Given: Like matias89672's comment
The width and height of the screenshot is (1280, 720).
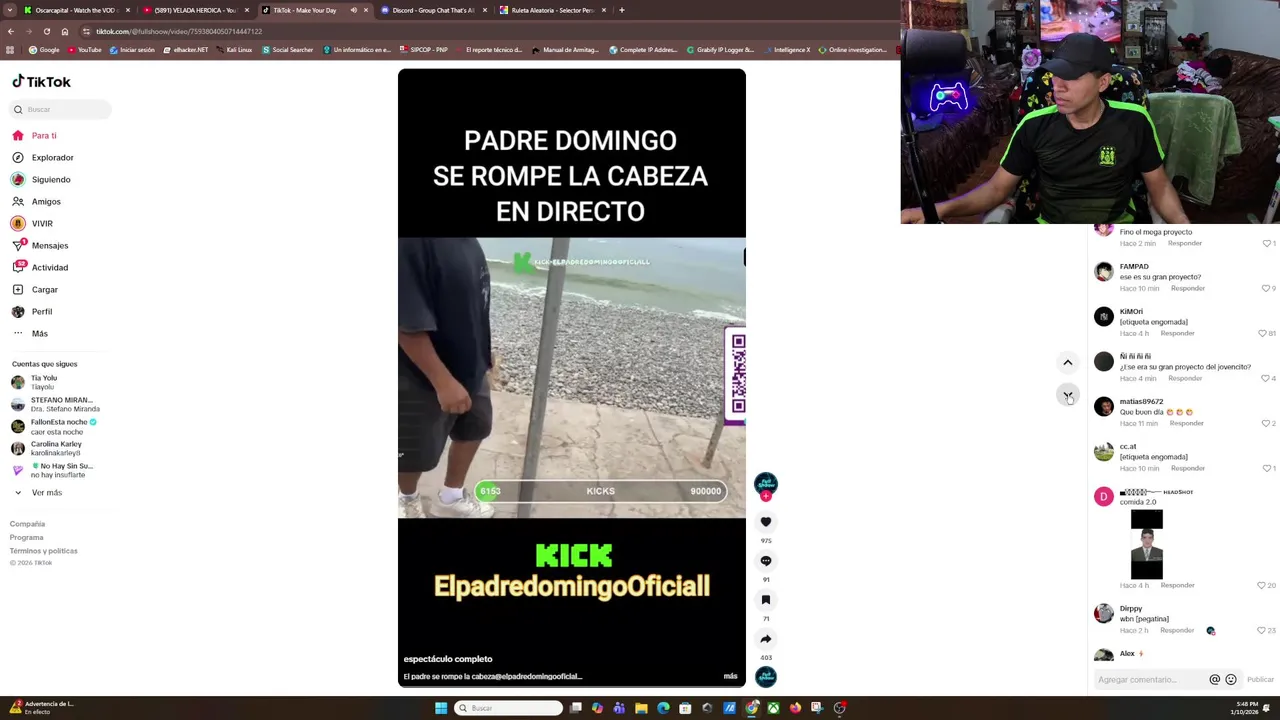Looking at the screenshot, I should pos(1267,423).
